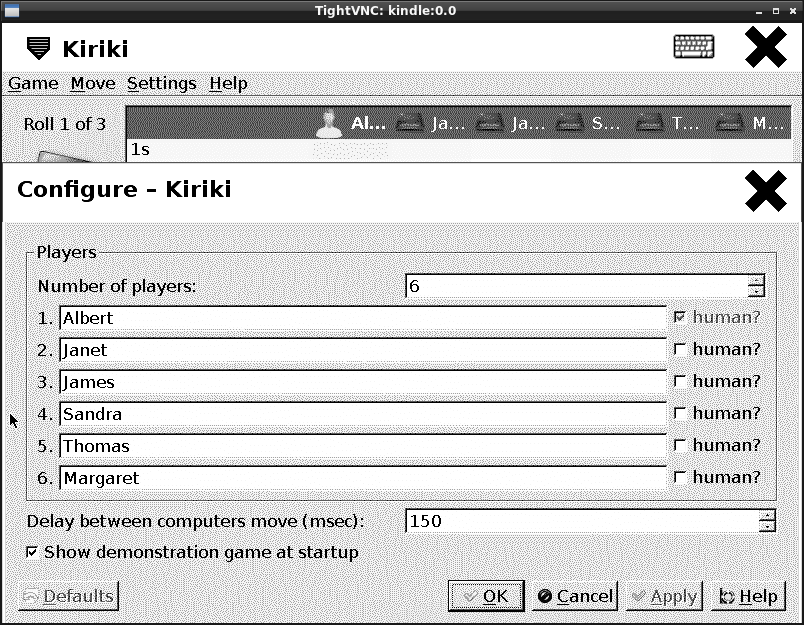Open the Help menu
This screenshot has height=625, width=804.
228,83
